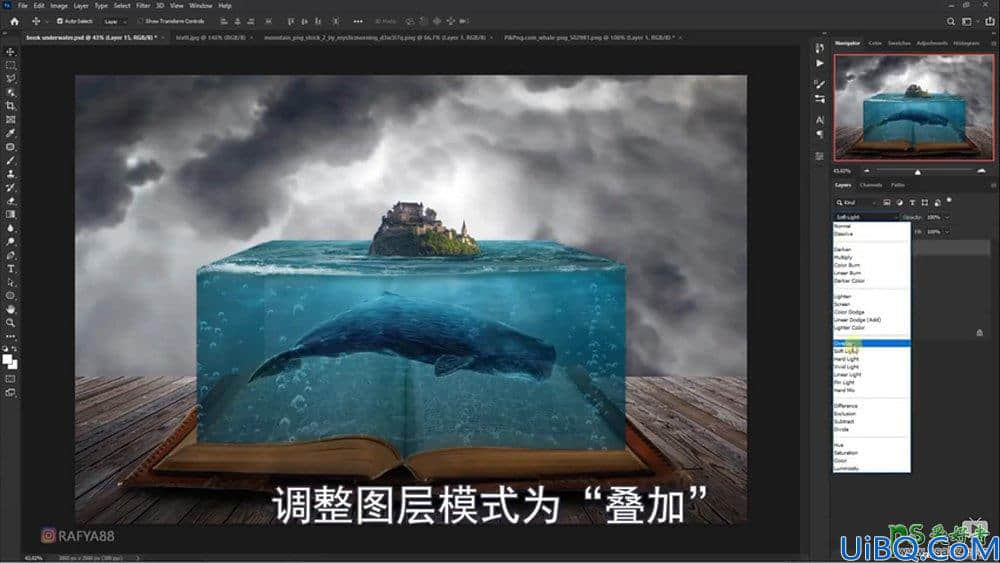
Task: Select the Lasso tool
Action: pyautogui.click(x=10, y=78)
